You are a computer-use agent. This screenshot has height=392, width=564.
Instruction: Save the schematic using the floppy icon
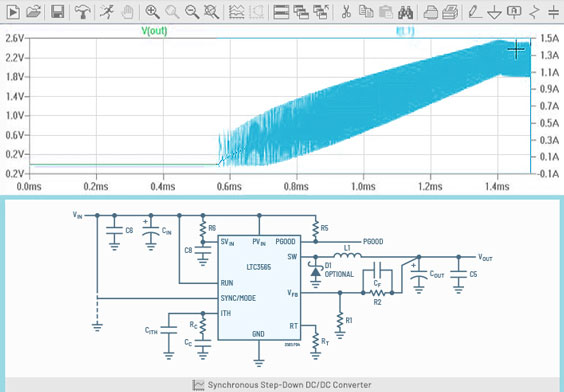tap(58, 12)
